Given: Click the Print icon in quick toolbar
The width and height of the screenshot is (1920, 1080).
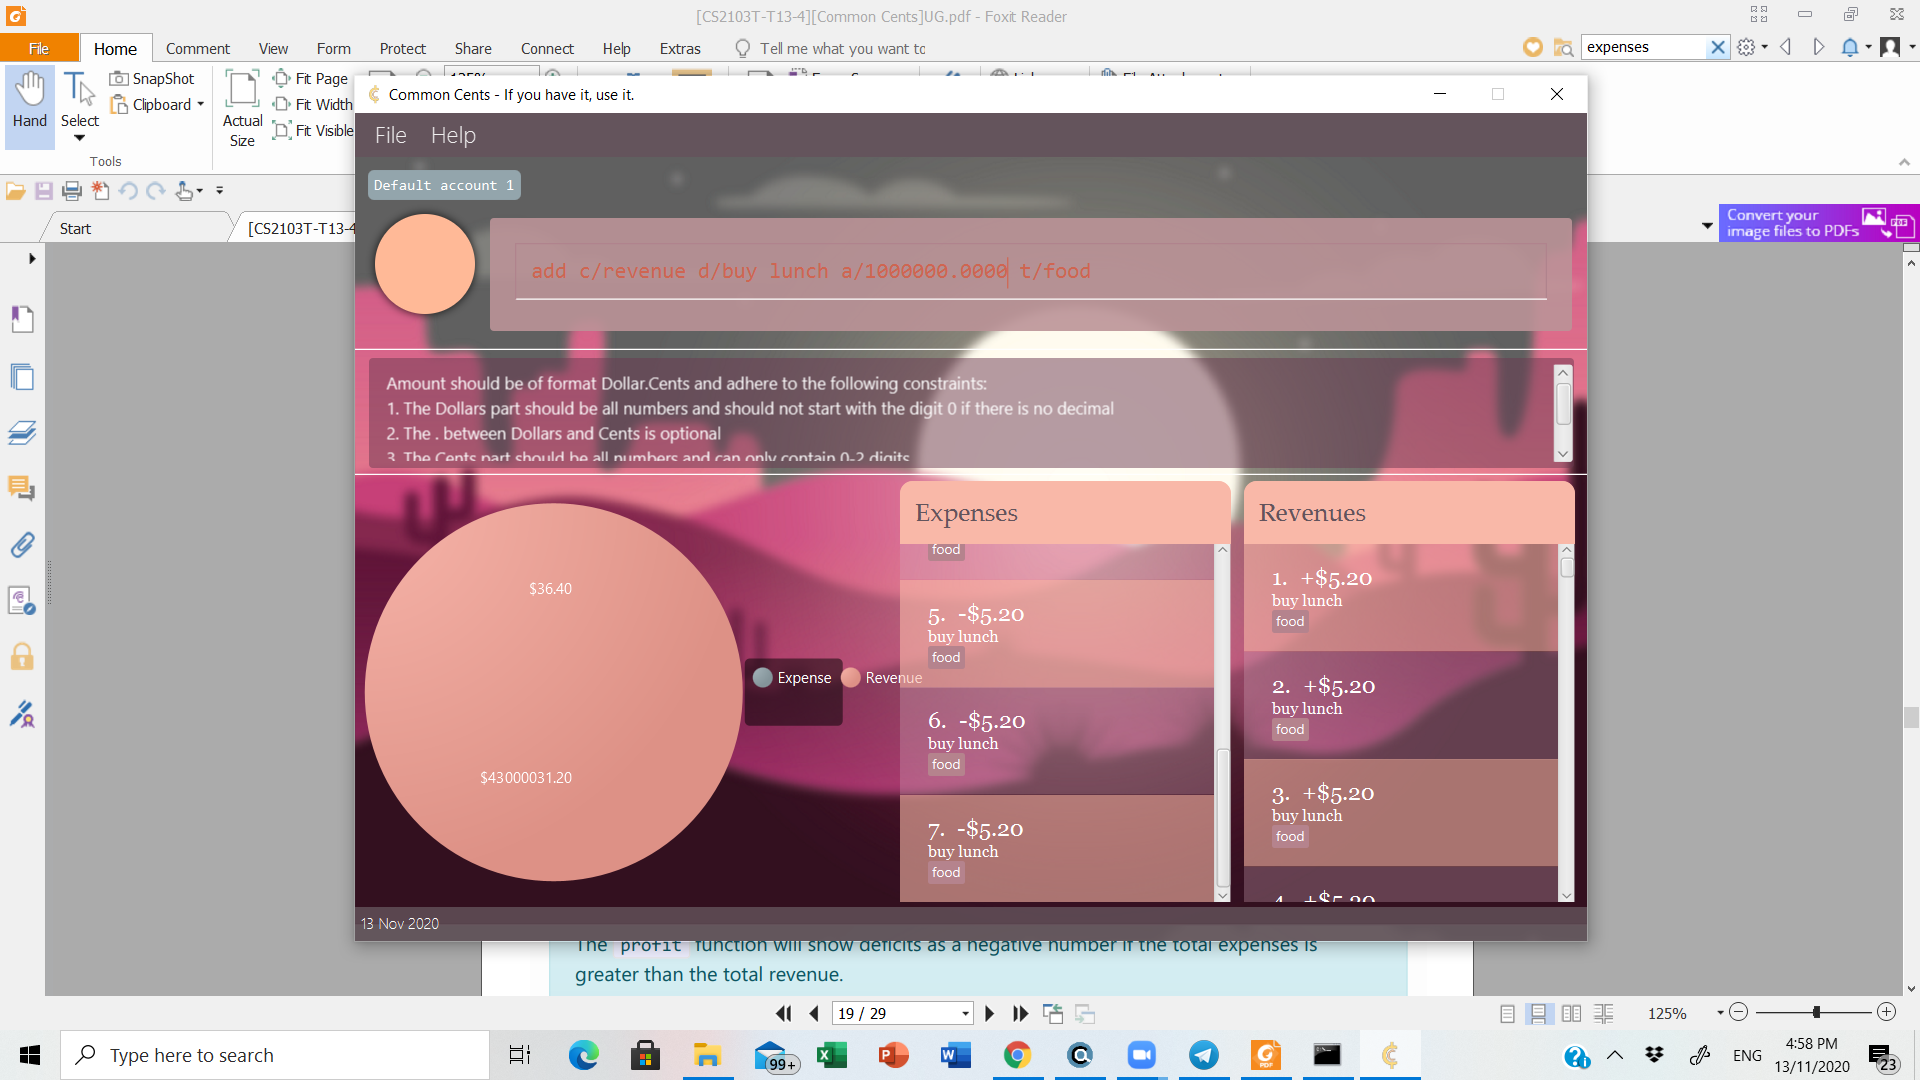Looking at the screenshot, I should pos(72,190).
